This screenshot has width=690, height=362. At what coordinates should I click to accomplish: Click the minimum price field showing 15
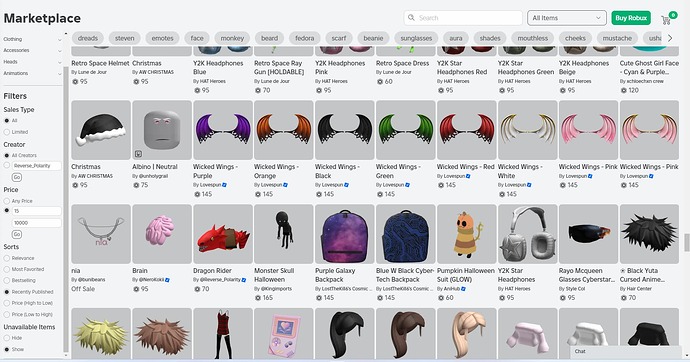pyautogui.click(x=37, y=211)
